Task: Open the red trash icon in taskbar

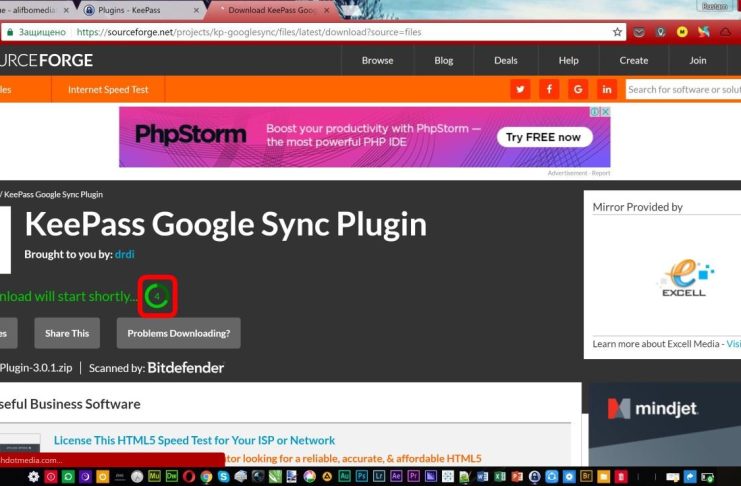Action: point(621,477)
